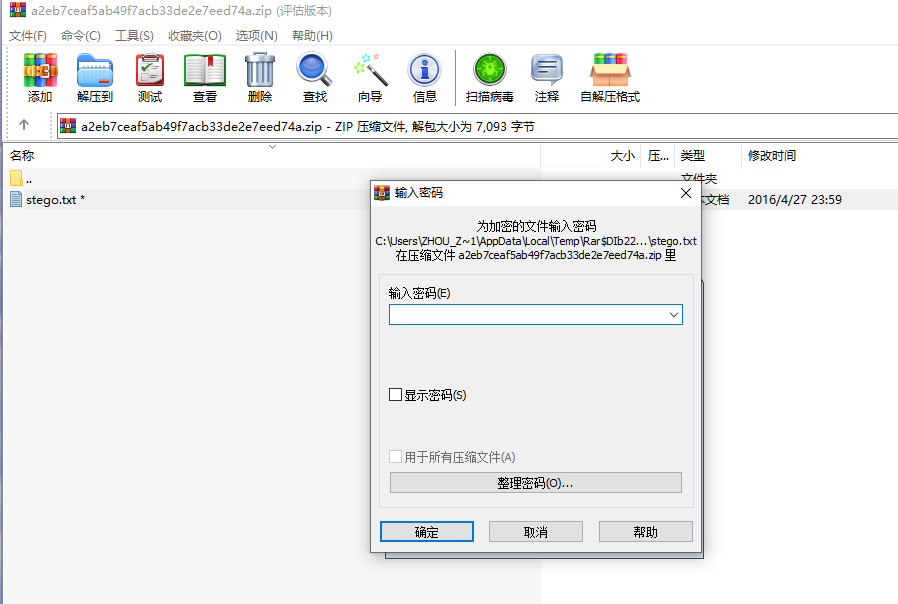Cancel the dialog via 取消 button
898x604 pixels.
pyautogui.click(x=535, y=531)
